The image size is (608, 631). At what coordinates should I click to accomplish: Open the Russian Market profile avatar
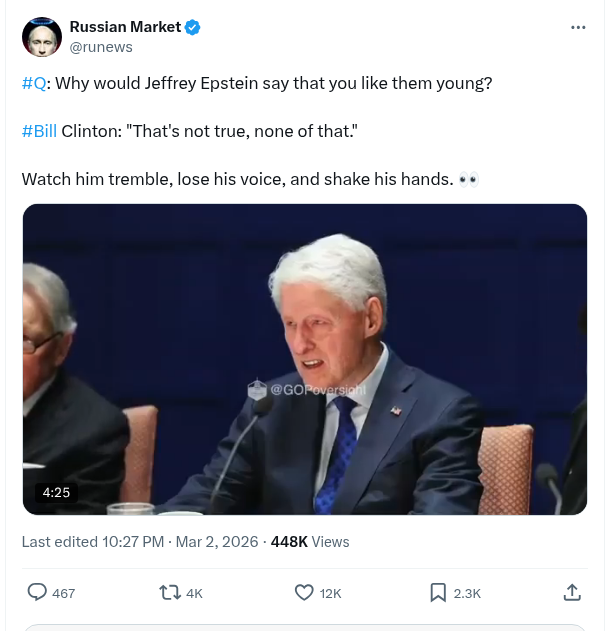pyautogui.click(x=41, y=37)
